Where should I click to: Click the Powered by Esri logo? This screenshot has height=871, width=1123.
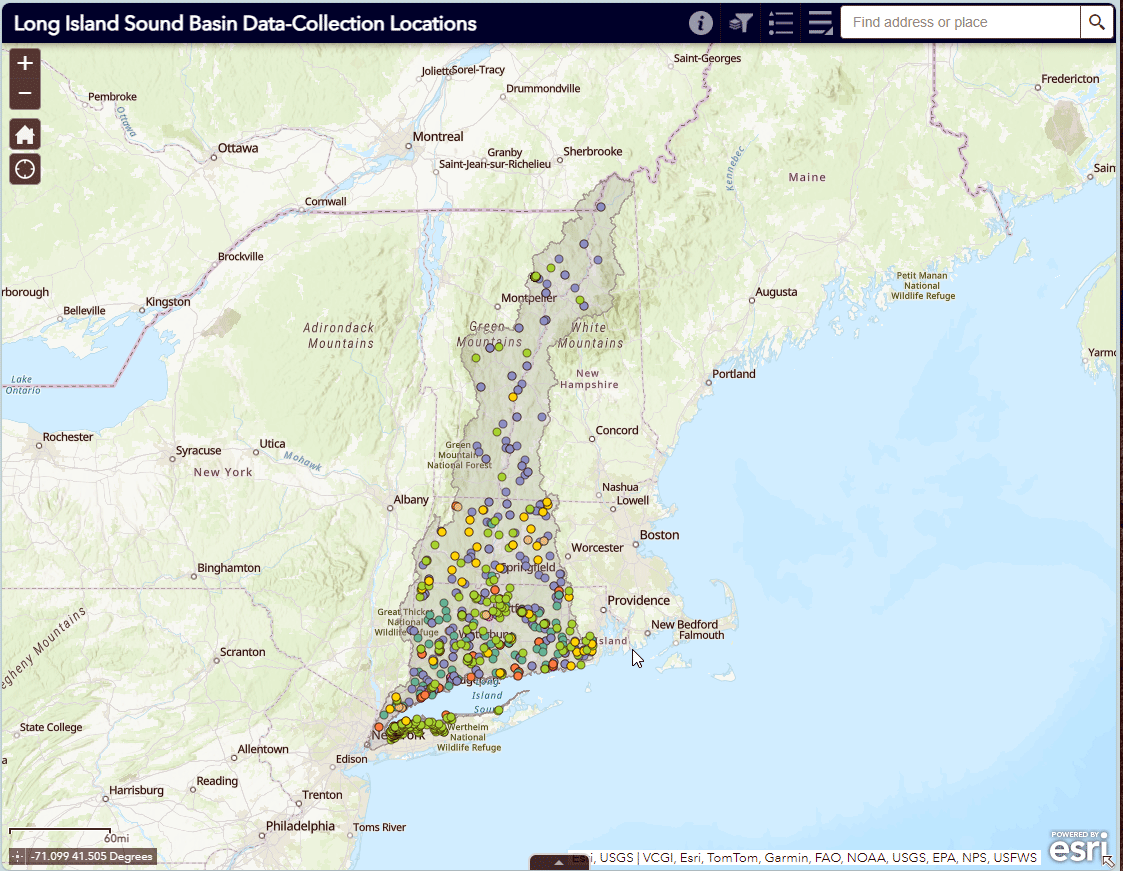tap(1078, 847)
